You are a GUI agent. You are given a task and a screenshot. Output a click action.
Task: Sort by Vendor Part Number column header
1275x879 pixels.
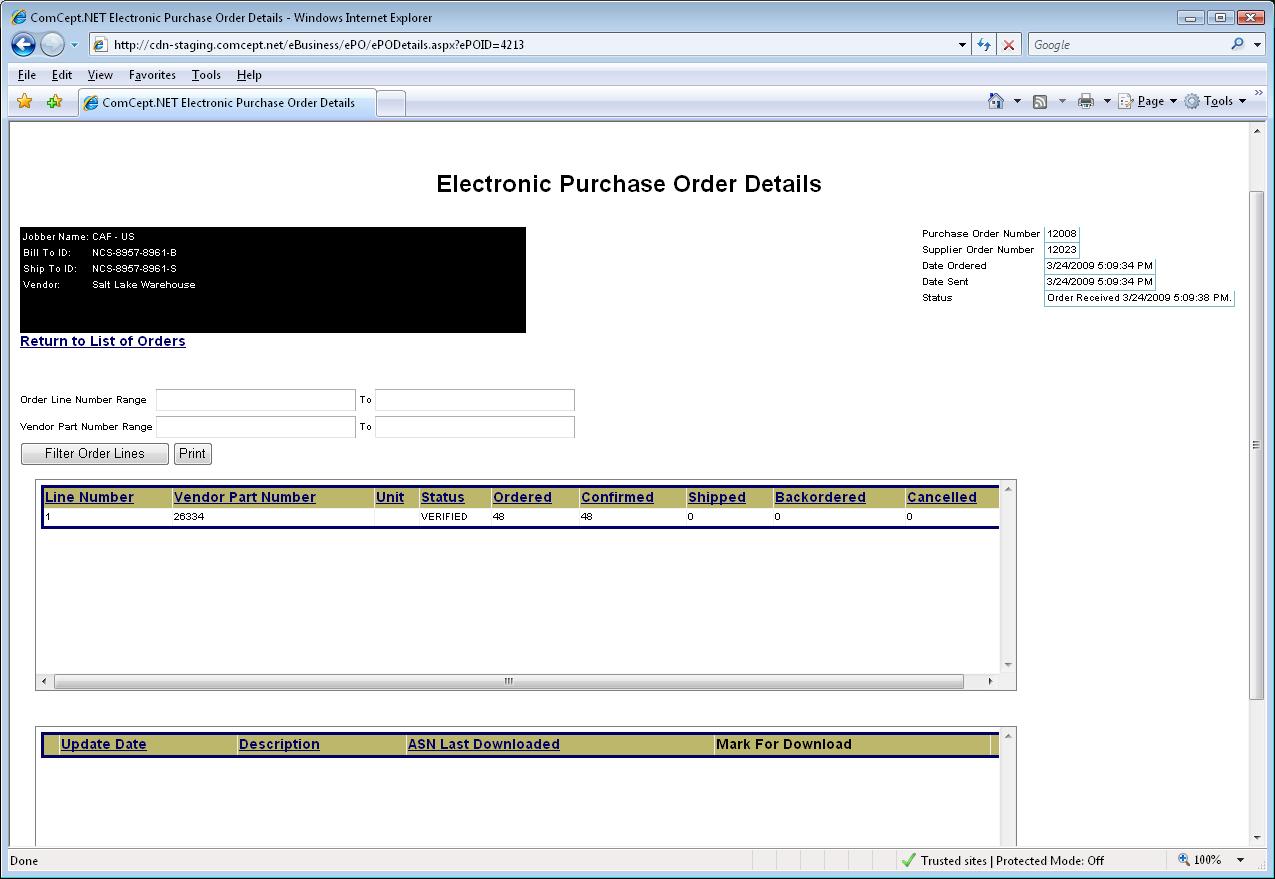[x=244, y=497]
